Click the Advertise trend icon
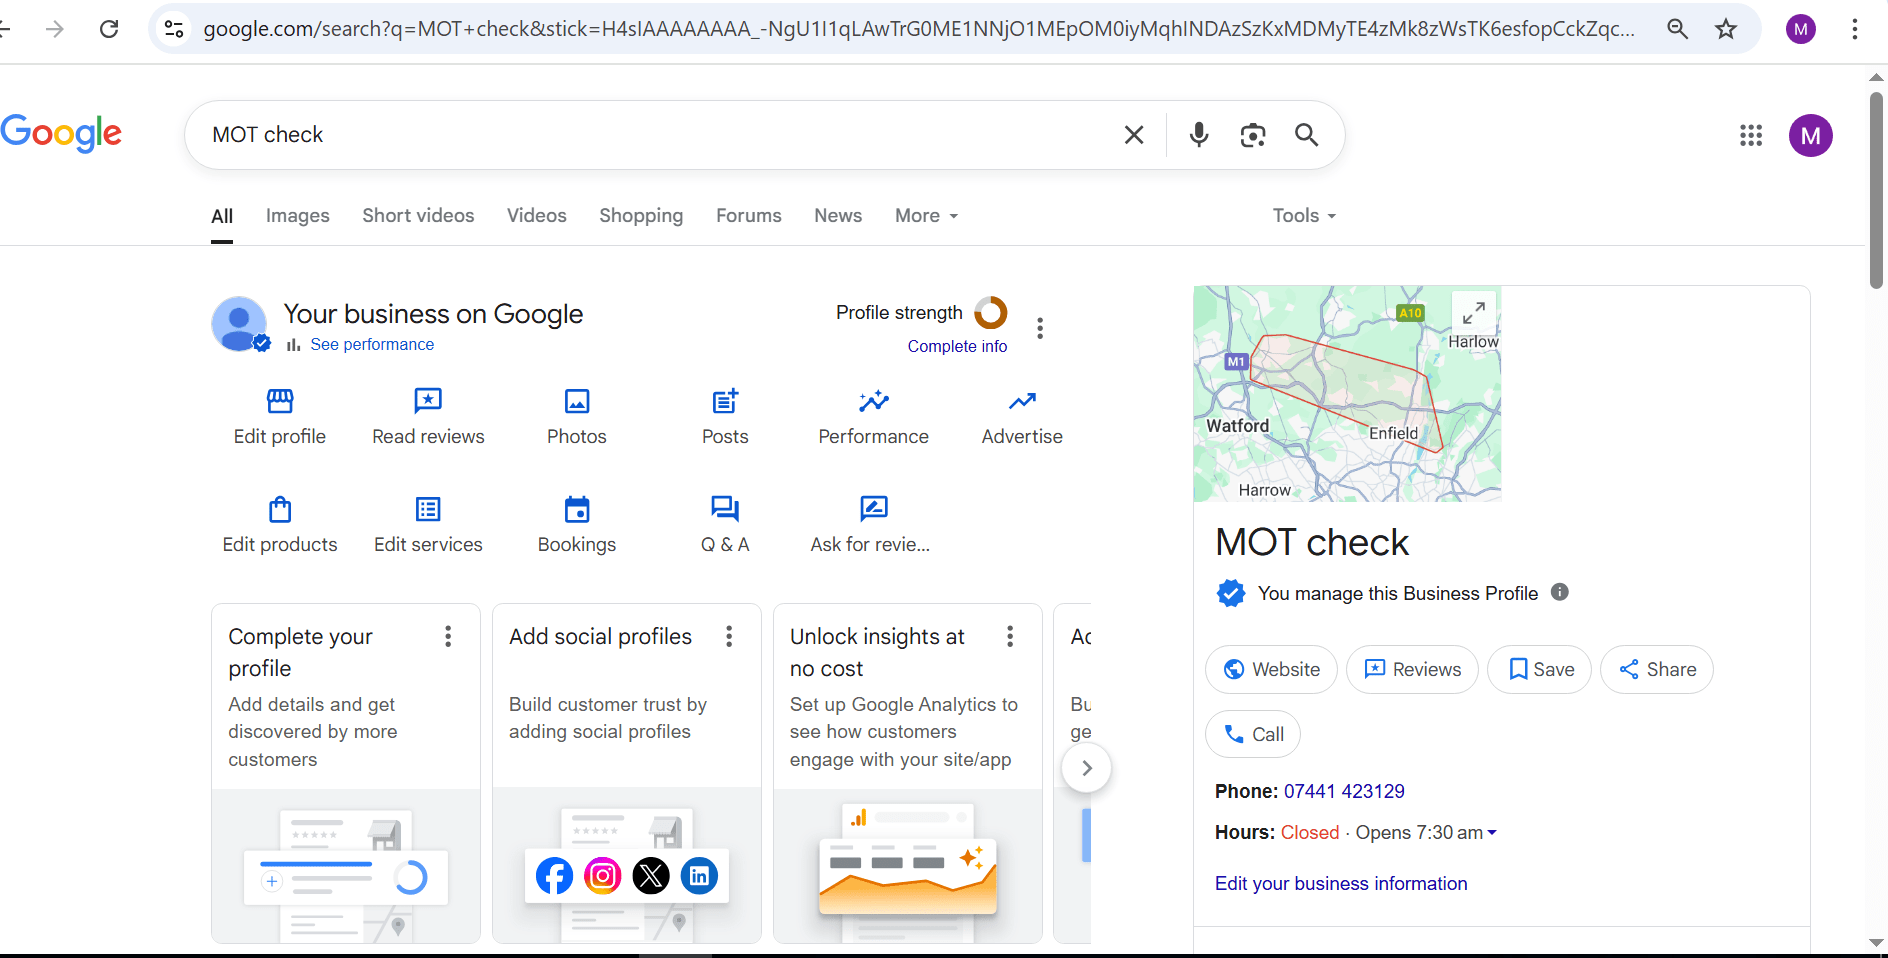The image size is (1888, 958). [1022, 401]
